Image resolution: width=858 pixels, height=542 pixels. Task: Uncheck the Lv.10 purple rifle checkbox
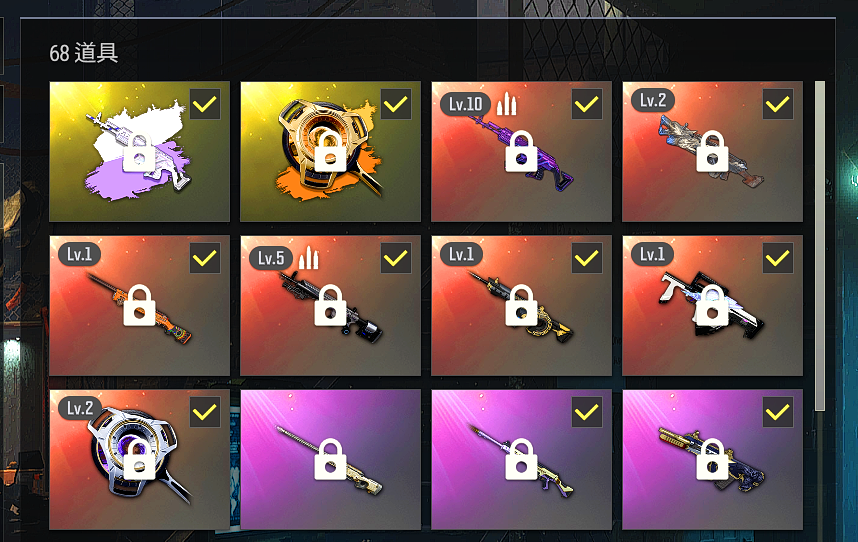(x=587, y=104)
